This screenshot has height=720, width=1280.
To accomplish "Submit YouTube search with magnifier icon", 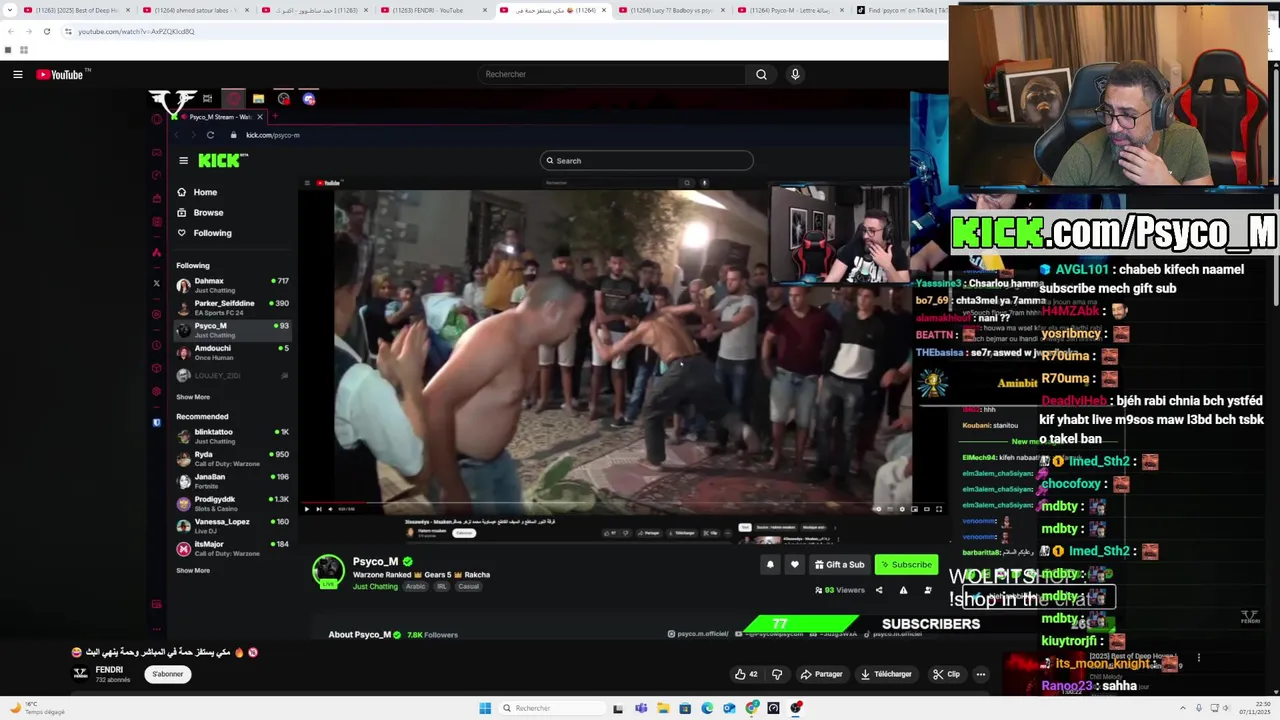I will pyautogui.click(x=761, y=74).
